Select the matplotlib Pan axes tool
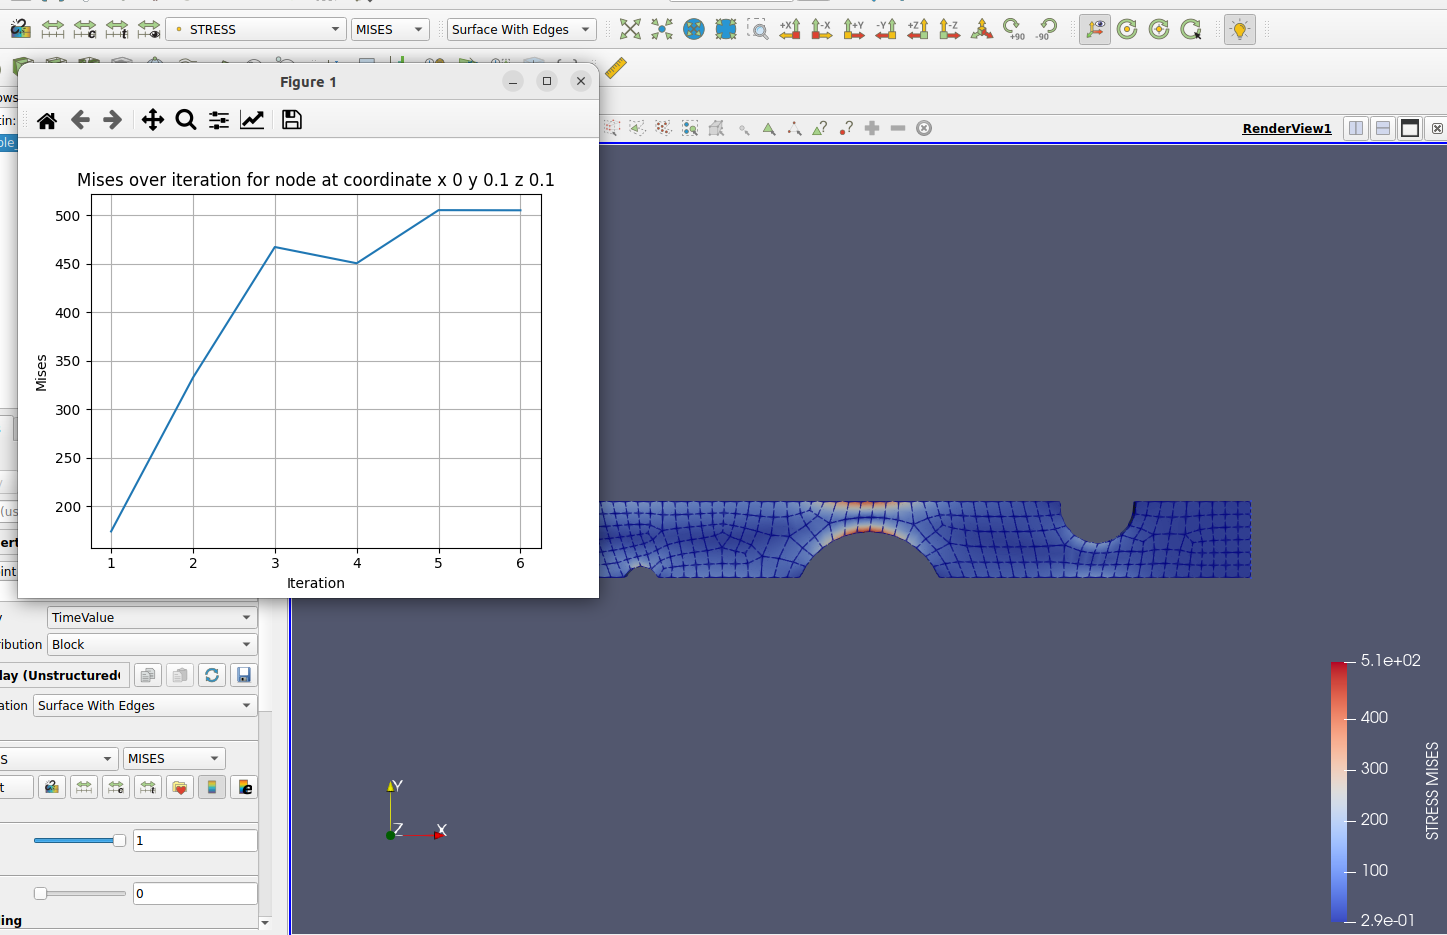 pos(152,120)
